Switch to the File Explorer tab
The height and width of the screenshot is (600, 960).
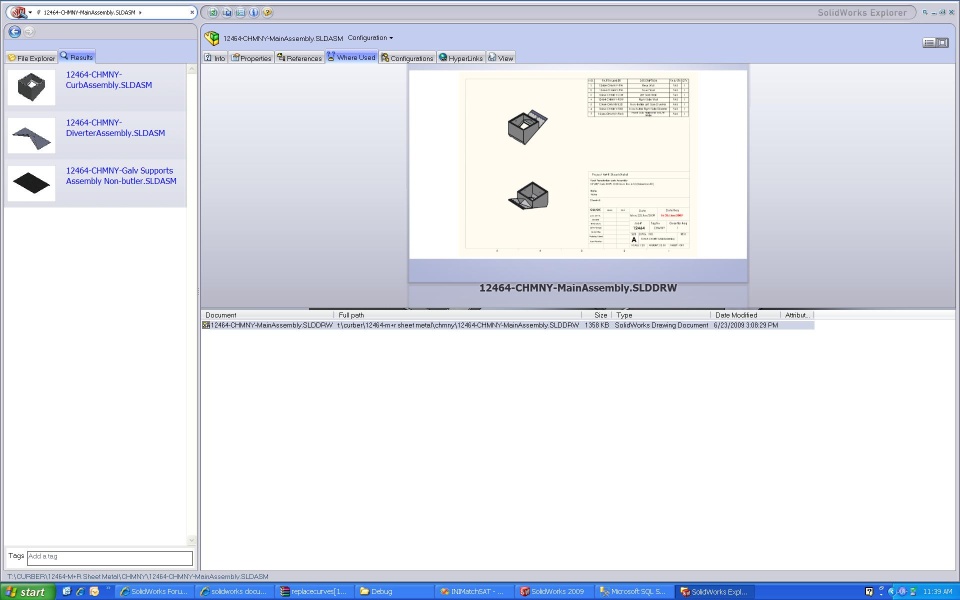(x=32, y=58)
